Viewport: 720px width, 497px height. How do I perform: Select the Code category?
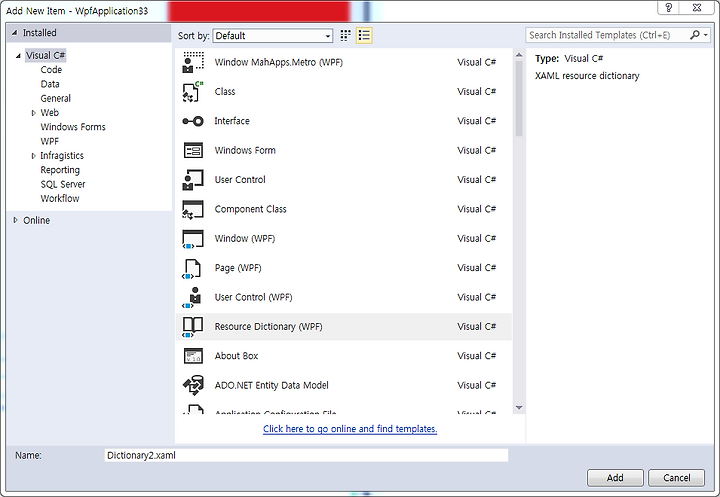pyautogui.click(x=51, y=70)
